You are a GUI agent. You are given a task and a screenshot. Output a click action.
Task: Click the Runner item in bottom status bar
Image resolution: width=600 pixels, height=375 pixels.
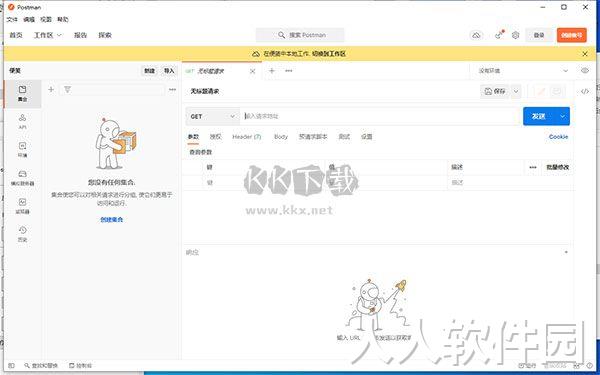[527, 365]
